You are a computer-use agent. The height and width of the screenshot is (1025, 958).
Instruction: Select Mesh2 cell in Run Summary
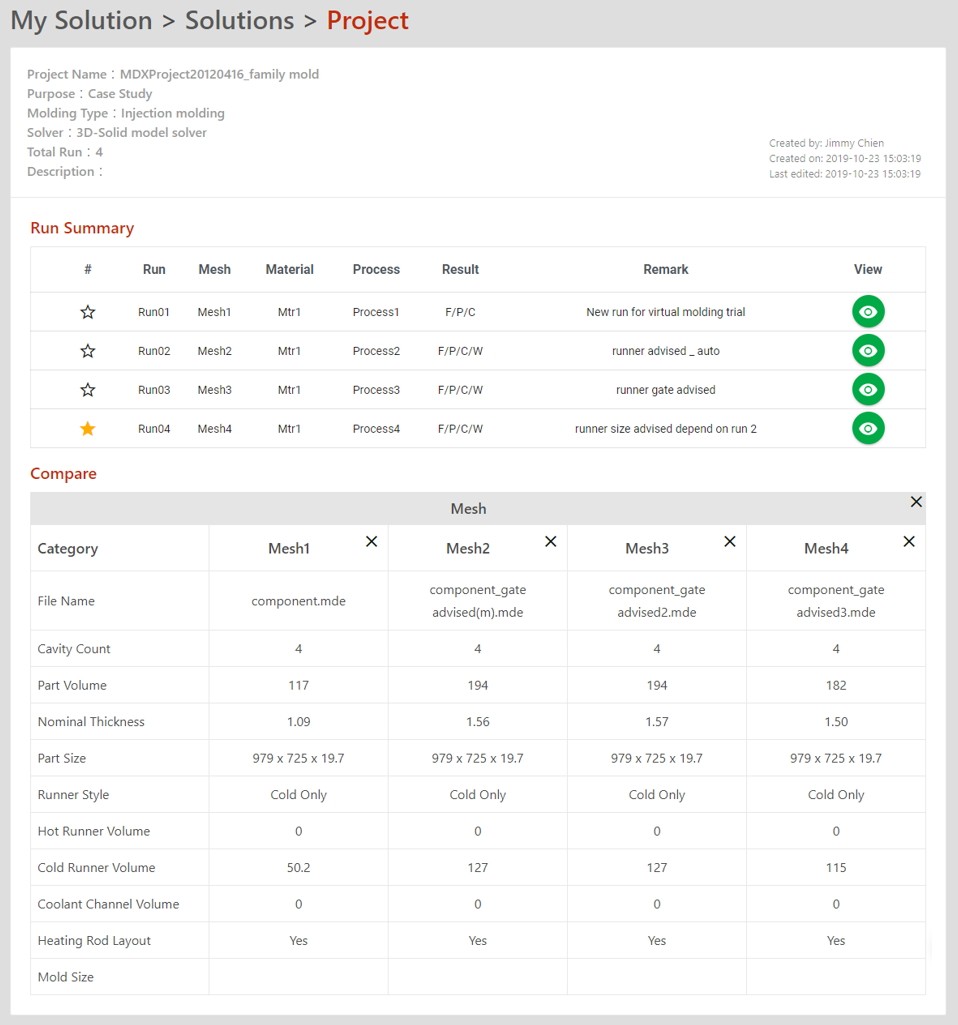coord(214,351)
